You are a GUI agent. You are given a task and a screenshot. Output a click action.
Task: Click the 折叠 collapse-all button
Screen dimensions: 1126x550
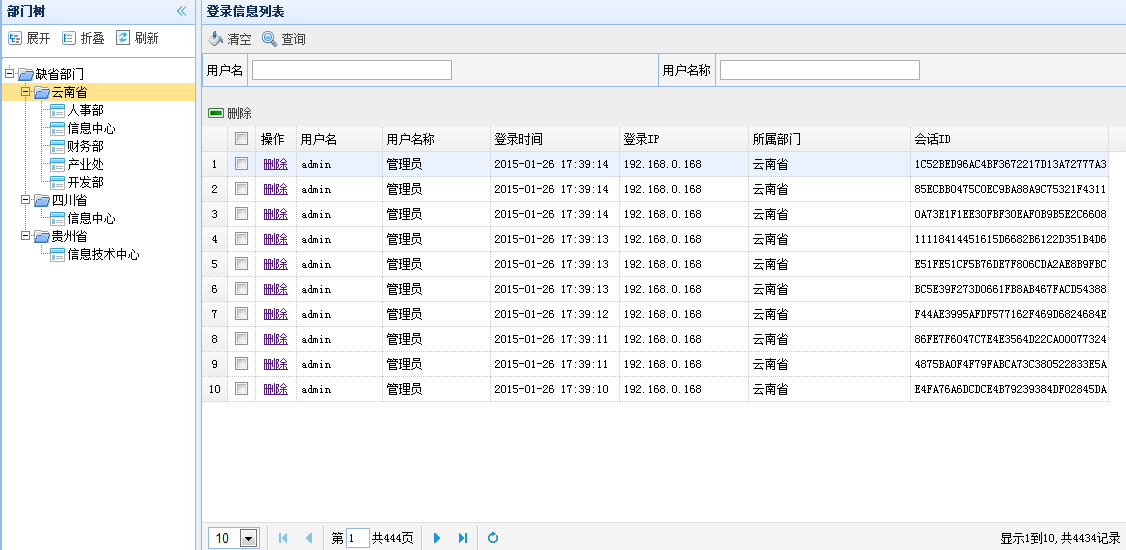pyautogui.click(x=83, y=38)
